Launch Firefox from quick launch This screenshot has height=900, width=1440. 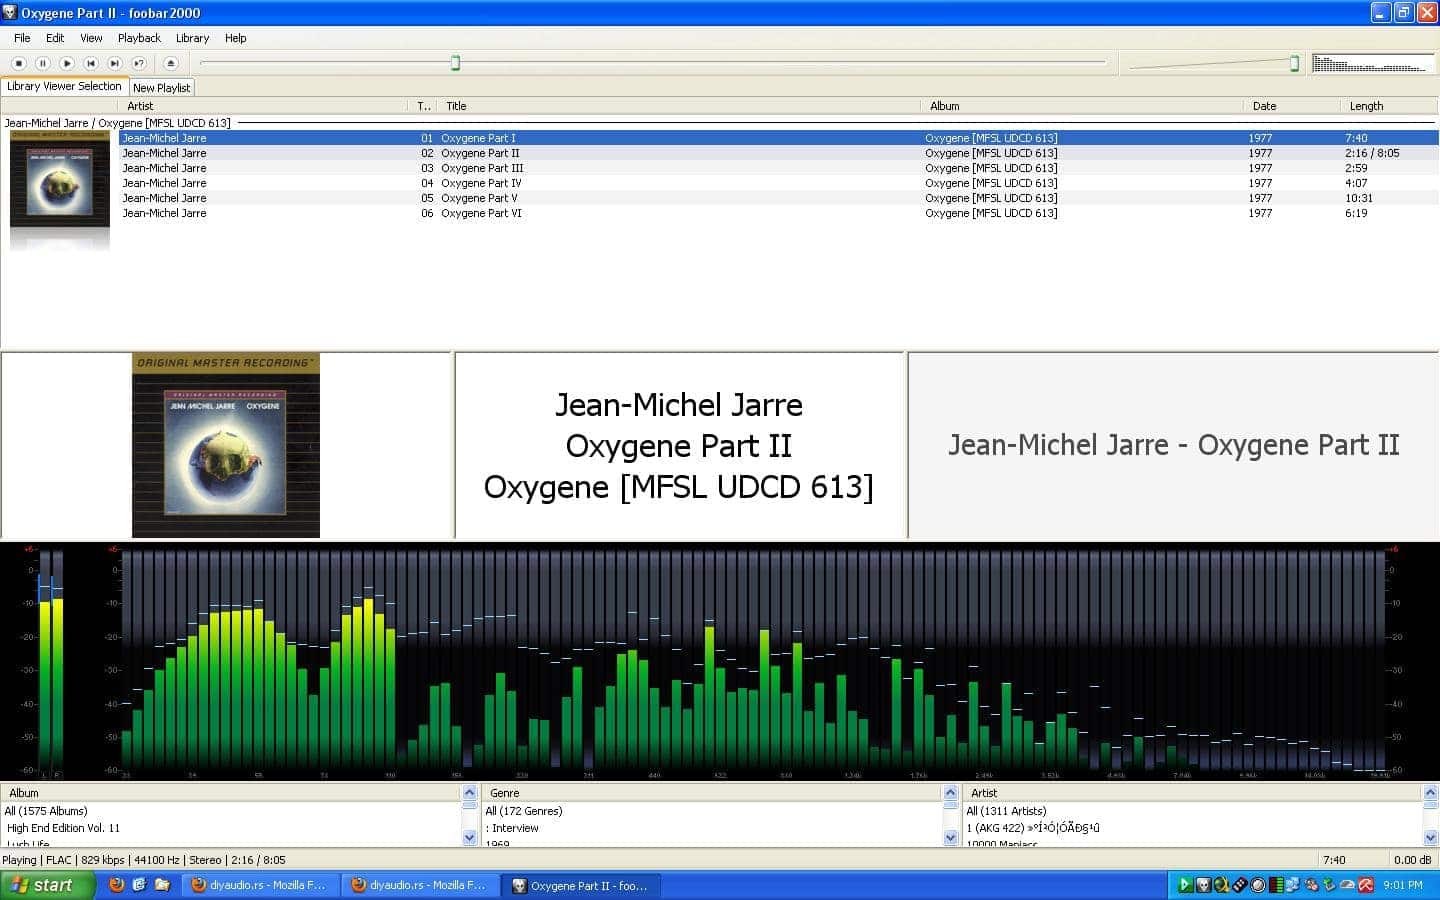tap(116, 885)
